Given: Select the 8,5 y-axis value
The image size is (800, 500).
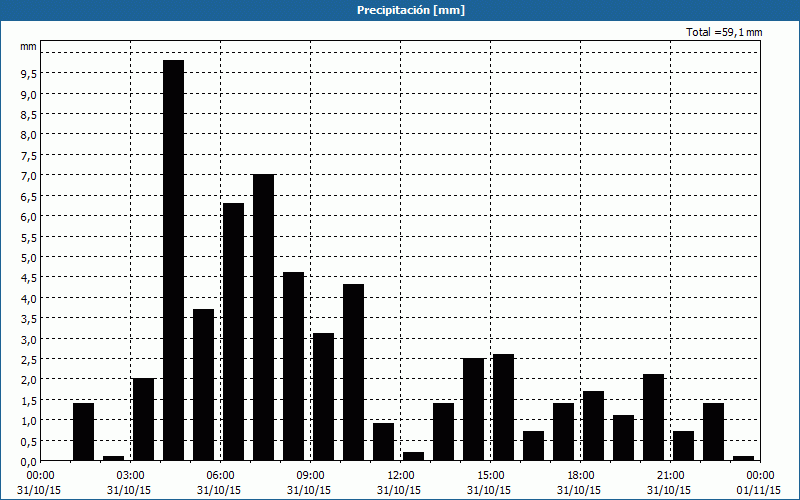Looking at the screenshot, I should pyautogui.click(x=29, y=115).
